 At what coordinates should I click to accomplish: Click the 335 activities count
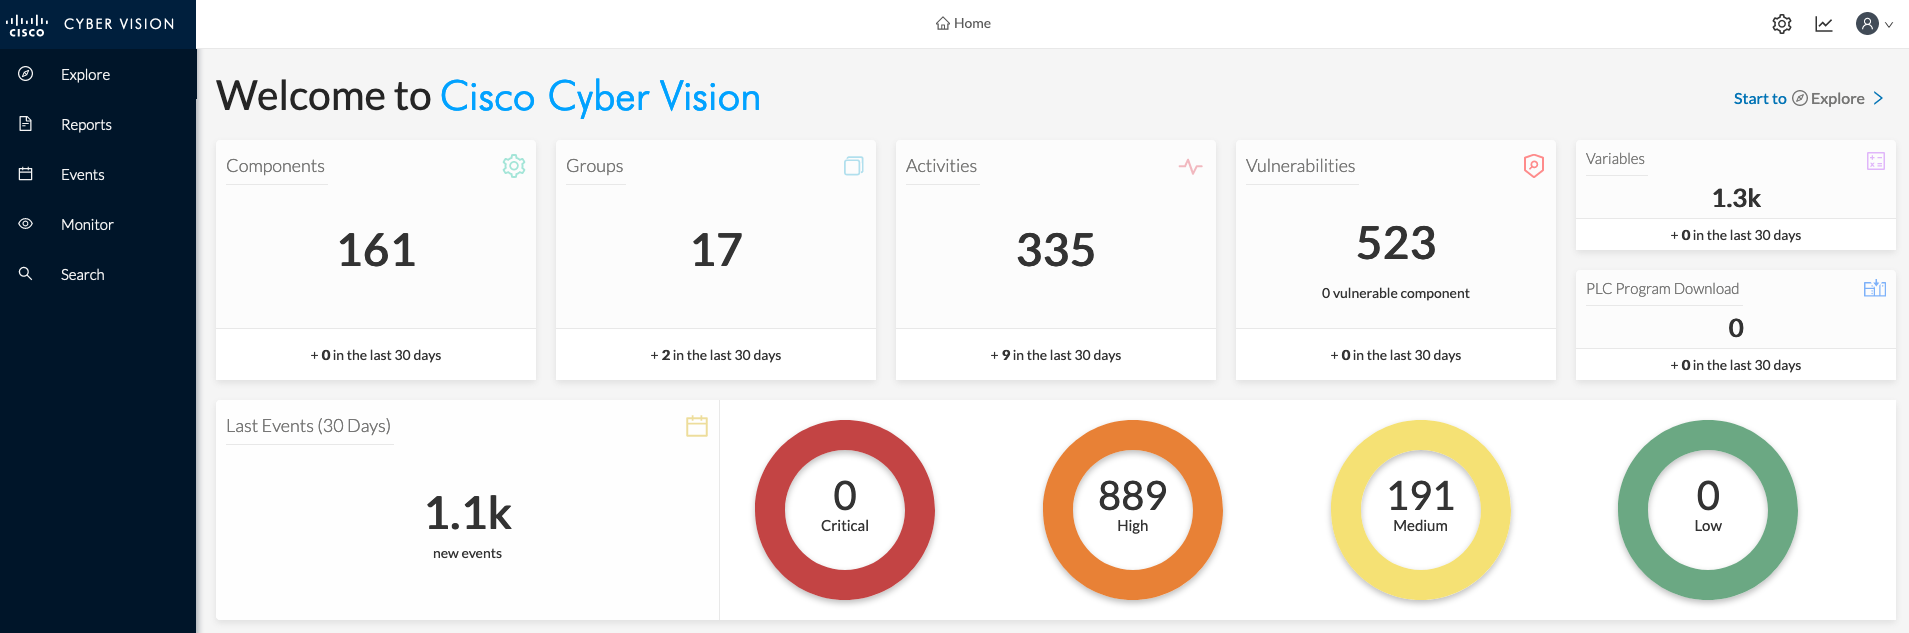click(1056, 250)
